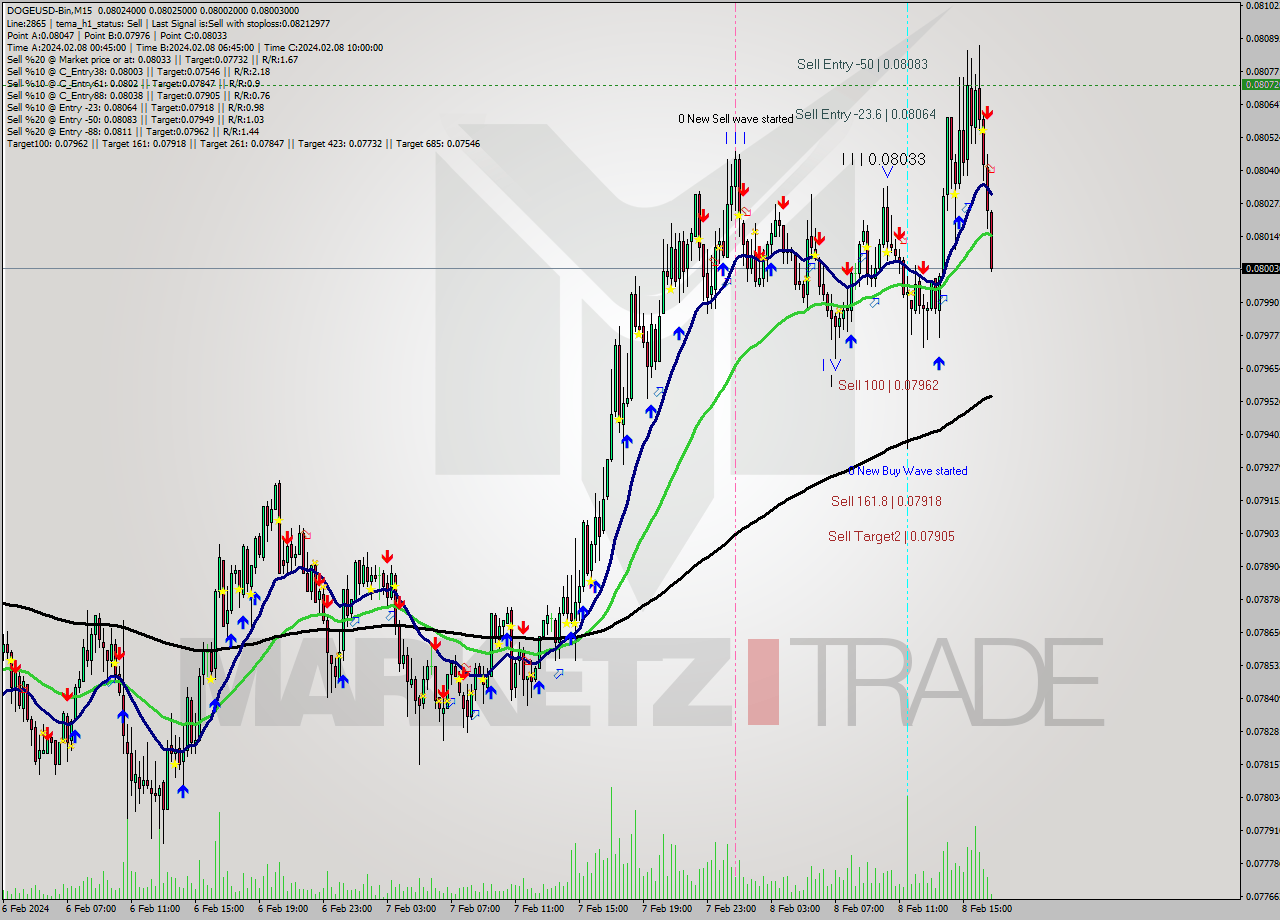Click the '6 Feb 11:00' time axis label
This screenshot has width=1280, height=920.
tap(155, 909)
